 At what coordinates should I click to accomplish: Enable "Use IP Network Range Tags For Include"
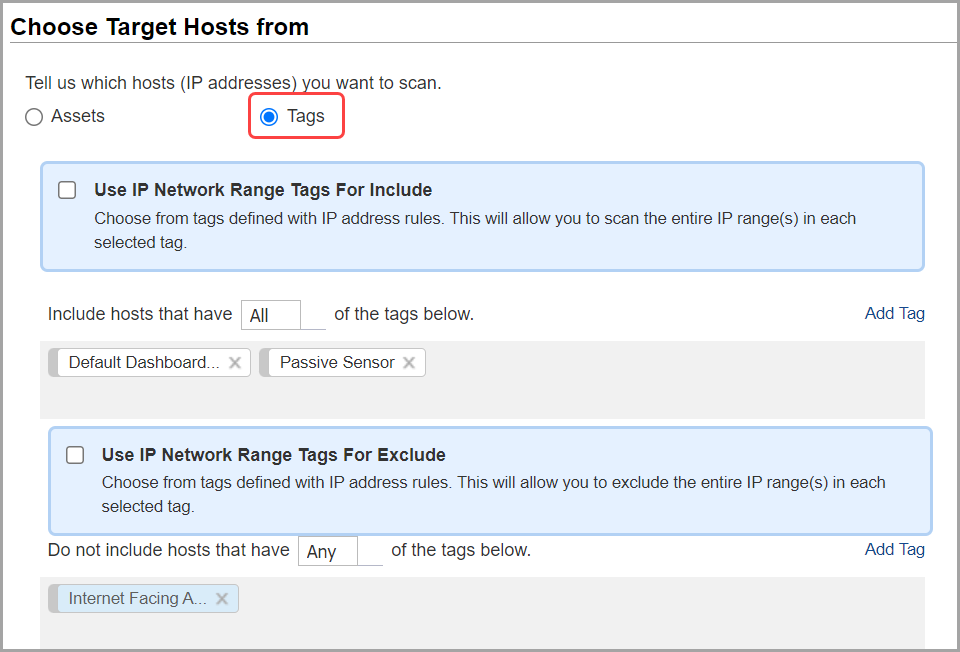pos(67,190)
